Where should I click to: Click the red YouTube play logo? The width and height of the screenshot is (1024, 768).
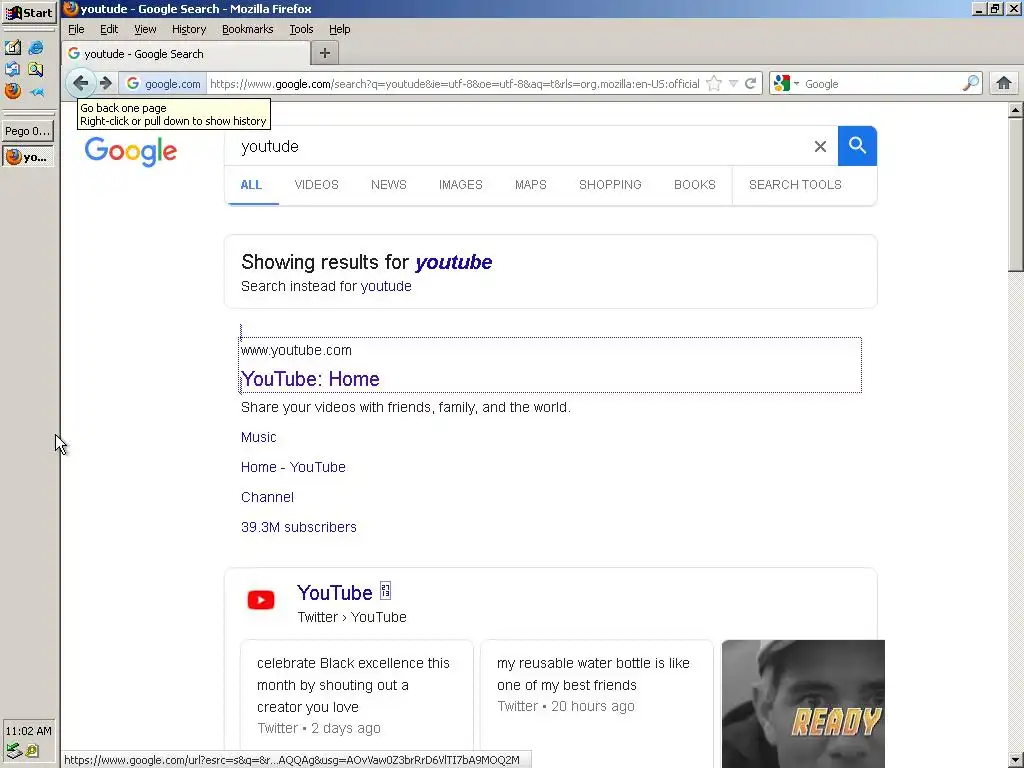click(x=261, y=600)
